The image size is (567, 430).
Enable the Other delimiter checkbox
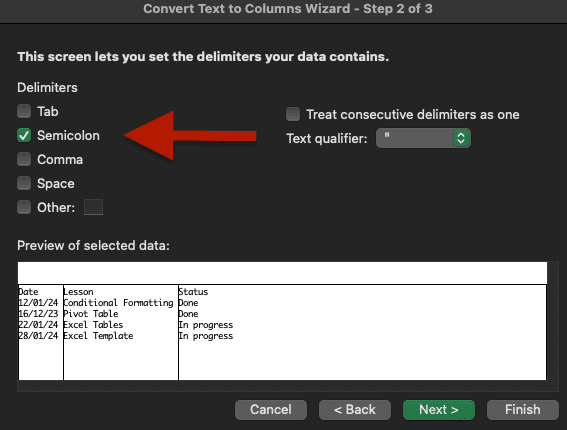click(24, 207)
